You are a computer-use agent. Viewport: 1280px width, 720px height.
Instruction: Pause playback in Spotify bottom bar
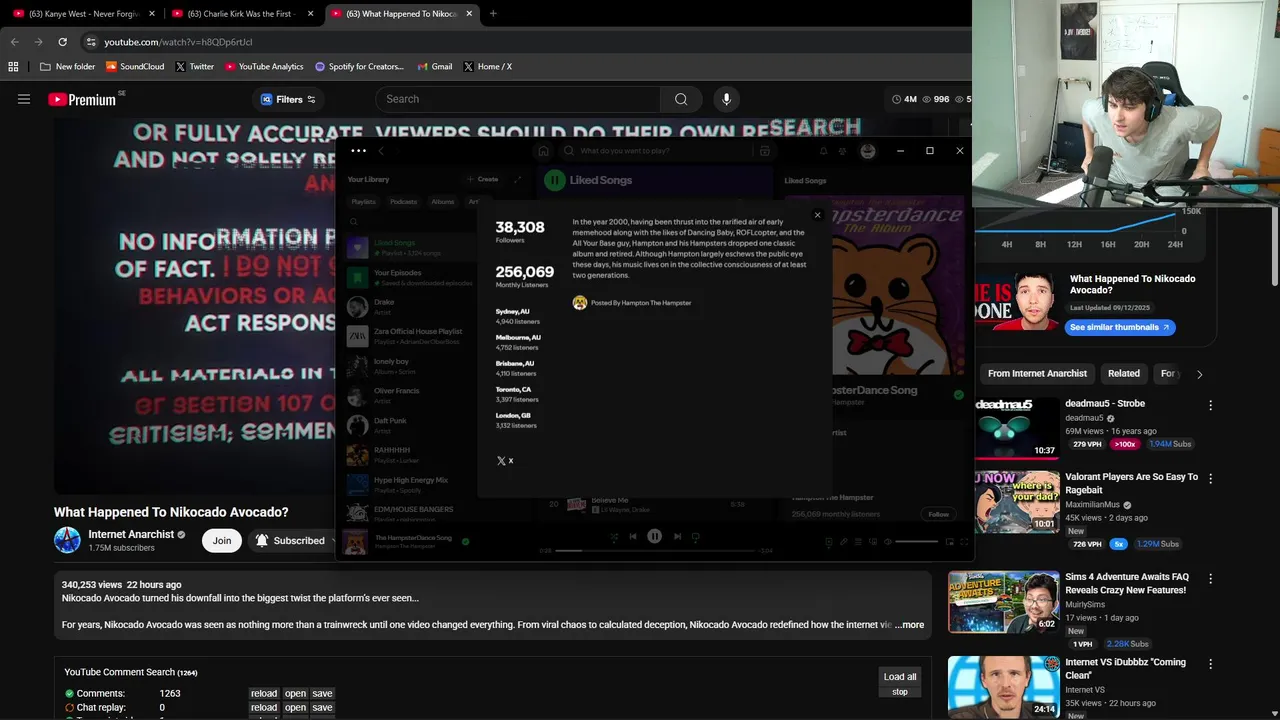(654, 537)
